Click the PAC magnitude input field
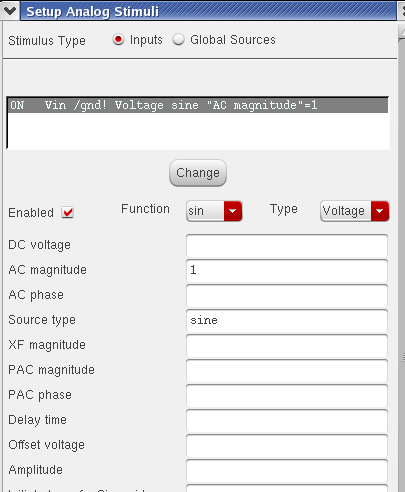Viewport: 405px width, 492px height. [x=287, y=371]
